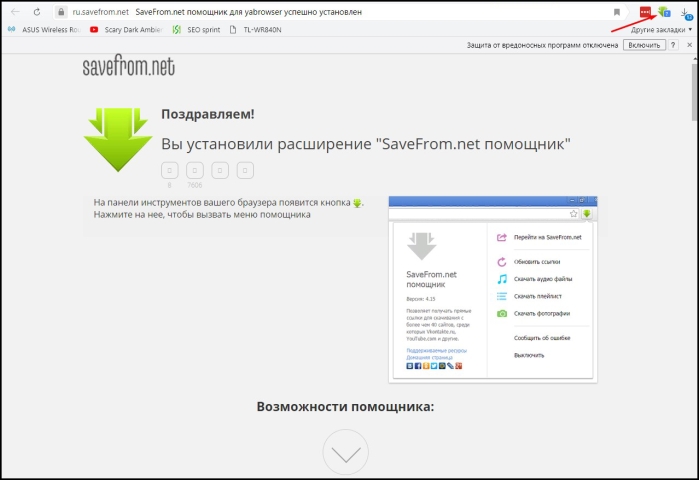Screen dimensions: 699x480
Task: Click the Возможности помощника: heading
Action: (345, 406)
